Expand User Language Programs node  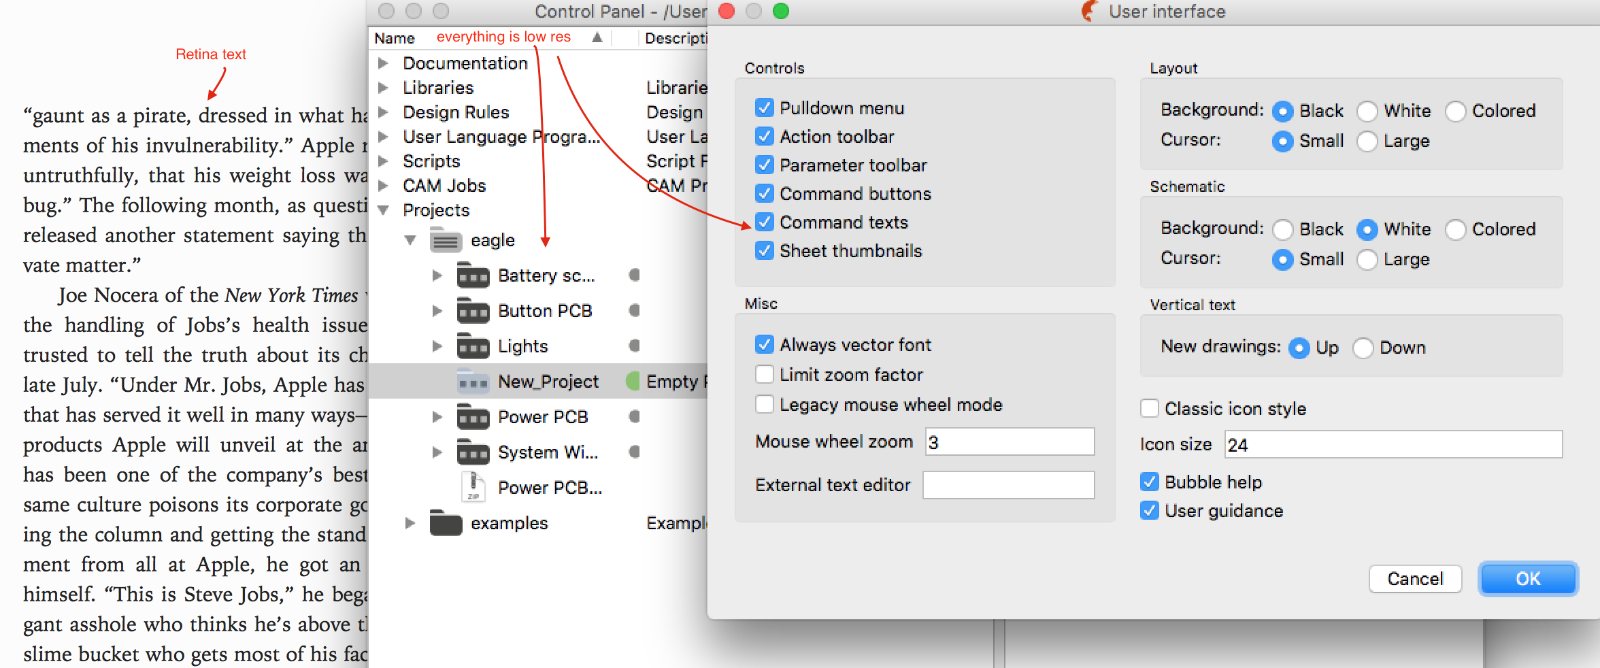point(383,137)
